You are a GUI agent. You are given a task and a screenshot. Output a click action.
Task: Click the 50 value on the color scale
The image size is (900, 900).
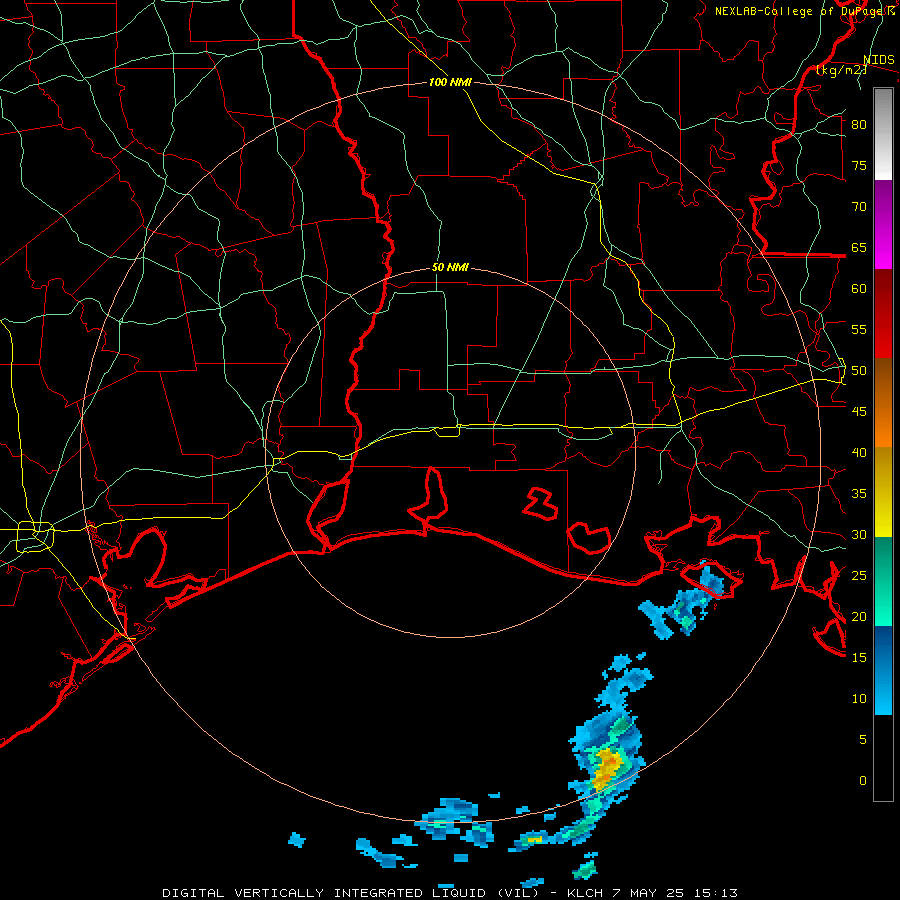click(859, 371)
